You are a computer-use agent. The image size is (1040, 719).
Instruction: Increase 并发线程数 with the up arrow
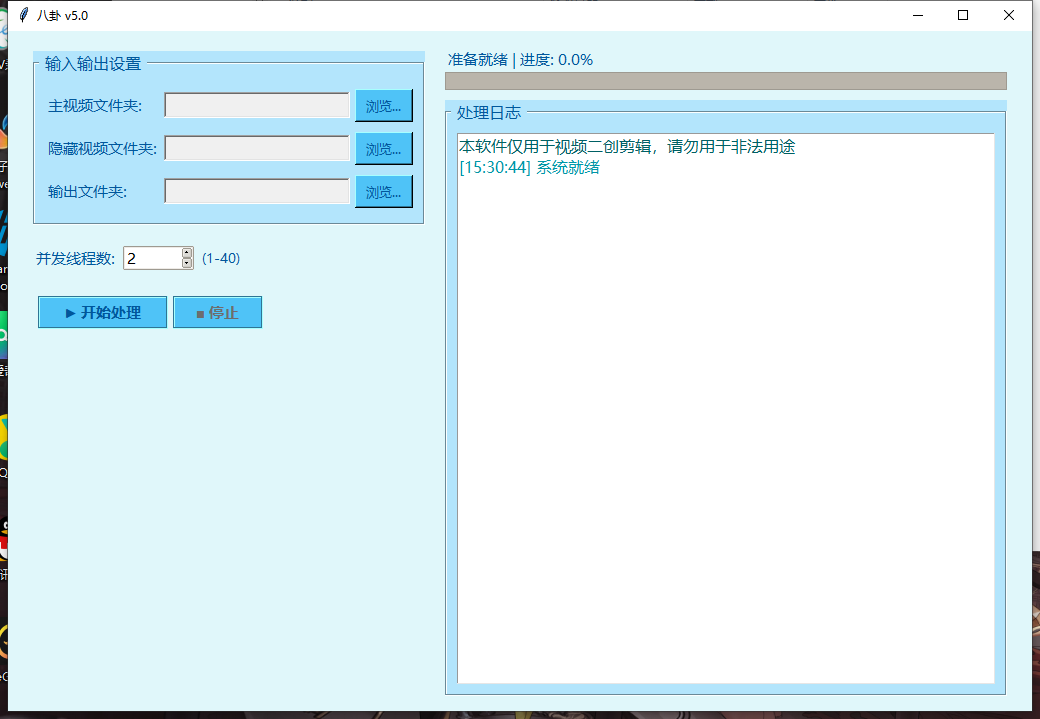(x=187, y=253)
